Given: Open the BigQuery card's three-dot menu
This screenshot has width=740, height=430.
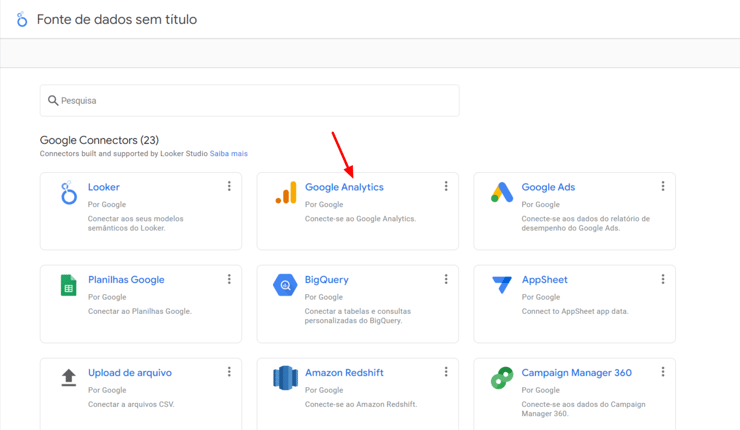Looking at the screenshot, I should (x=446, y=279).
